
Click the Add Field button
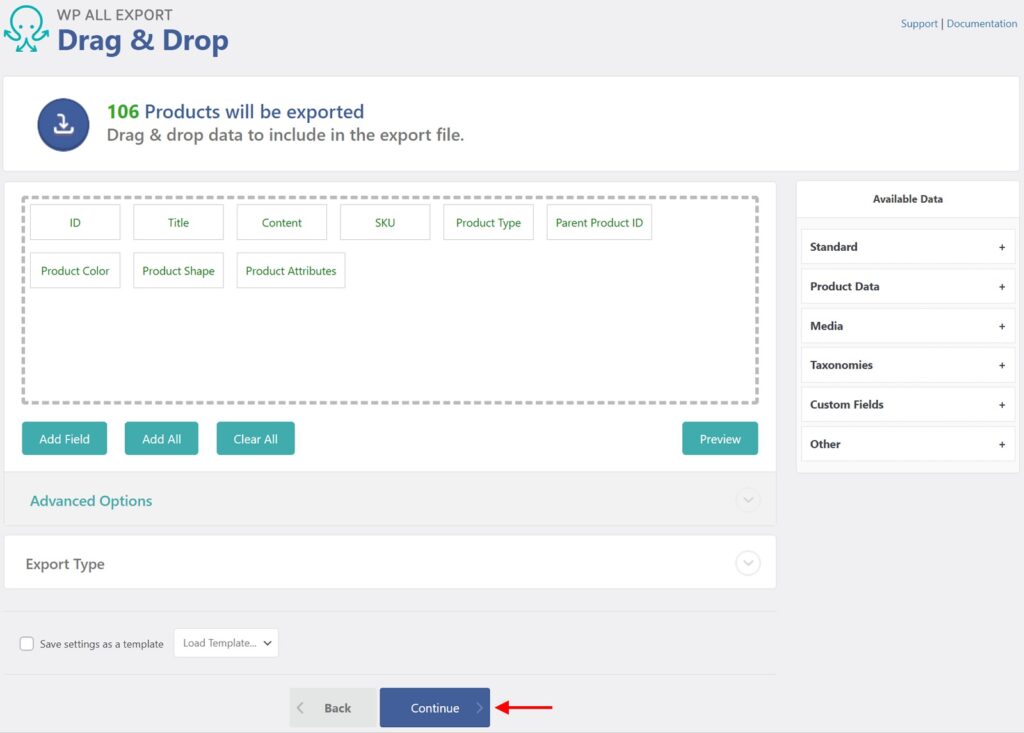[64, 438]
